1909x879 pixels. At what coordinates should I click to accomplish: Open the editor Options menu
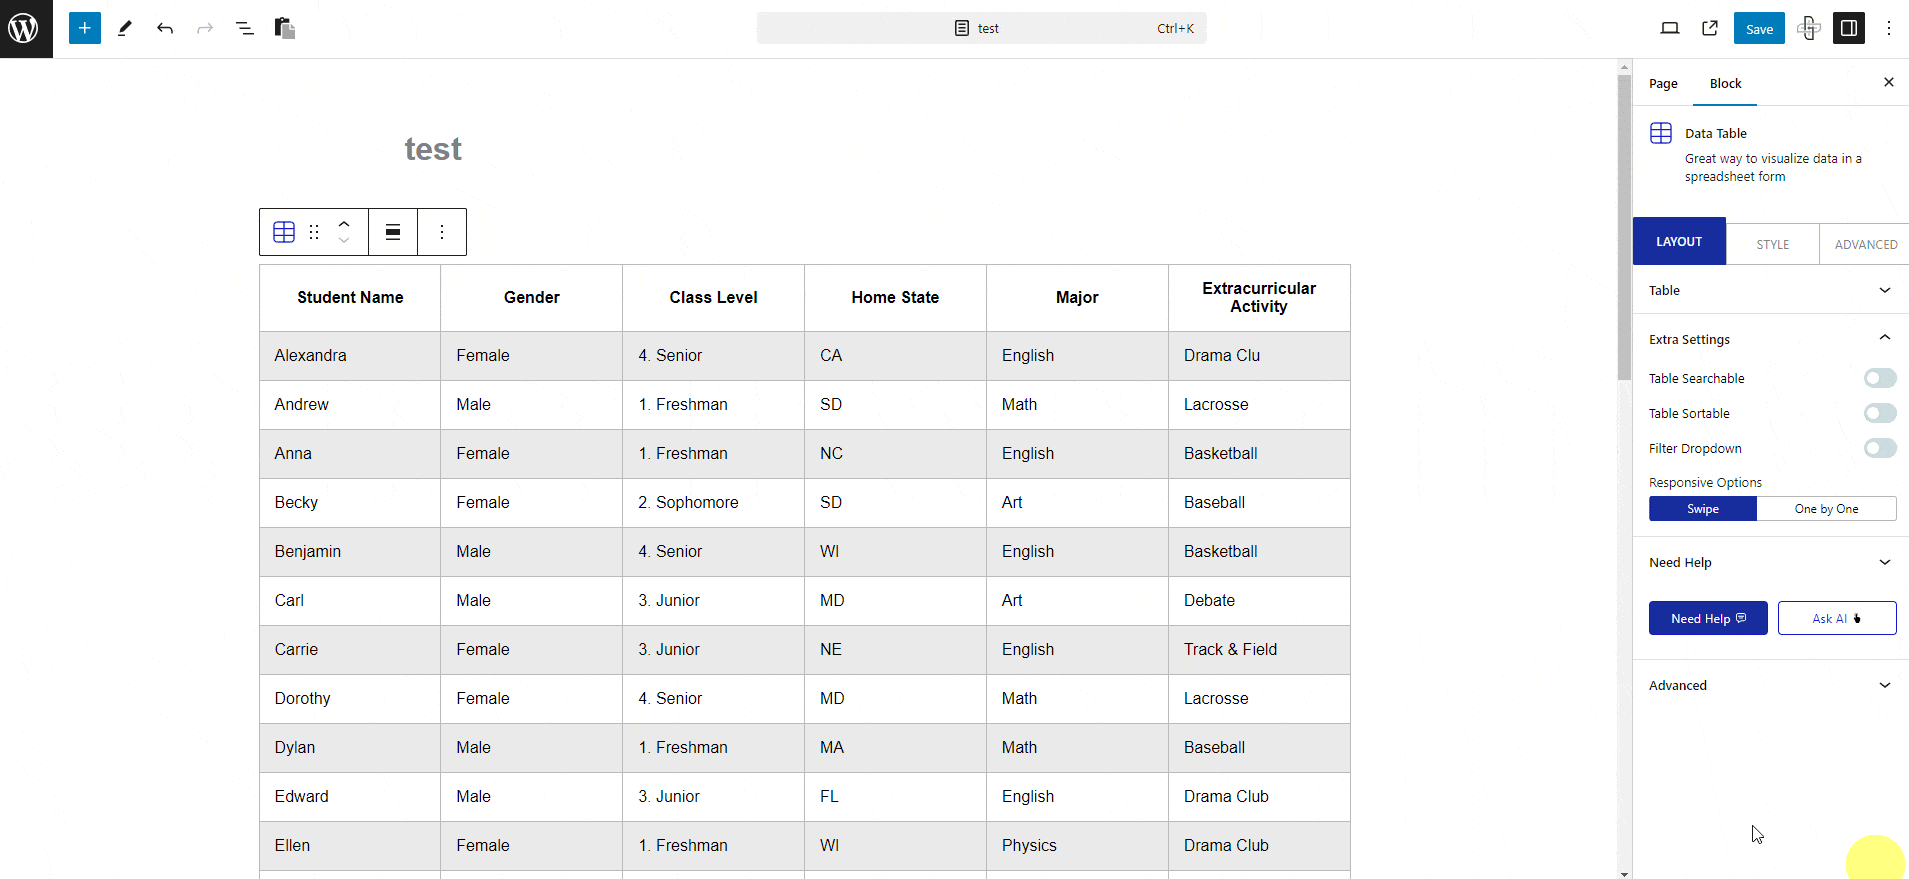click(x=1889, y=28)
